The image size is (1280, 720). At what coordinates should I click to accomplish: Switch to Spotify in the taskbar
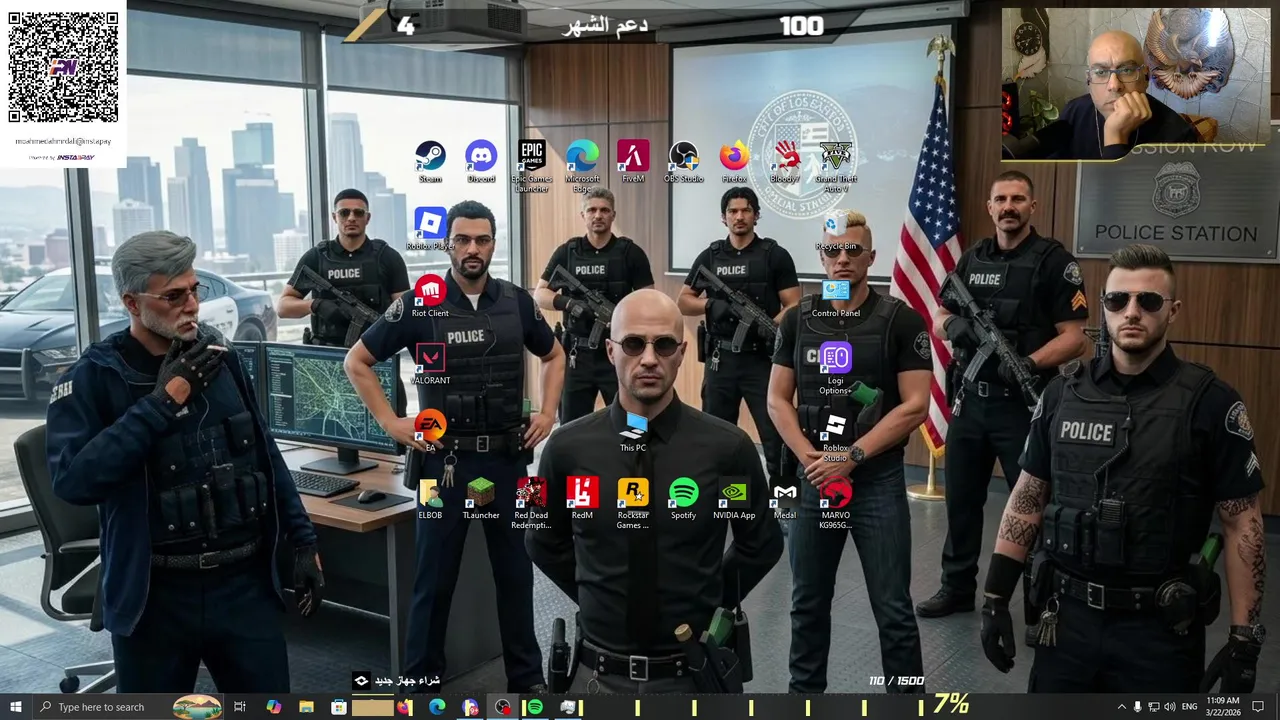click(x=535, y=707)
